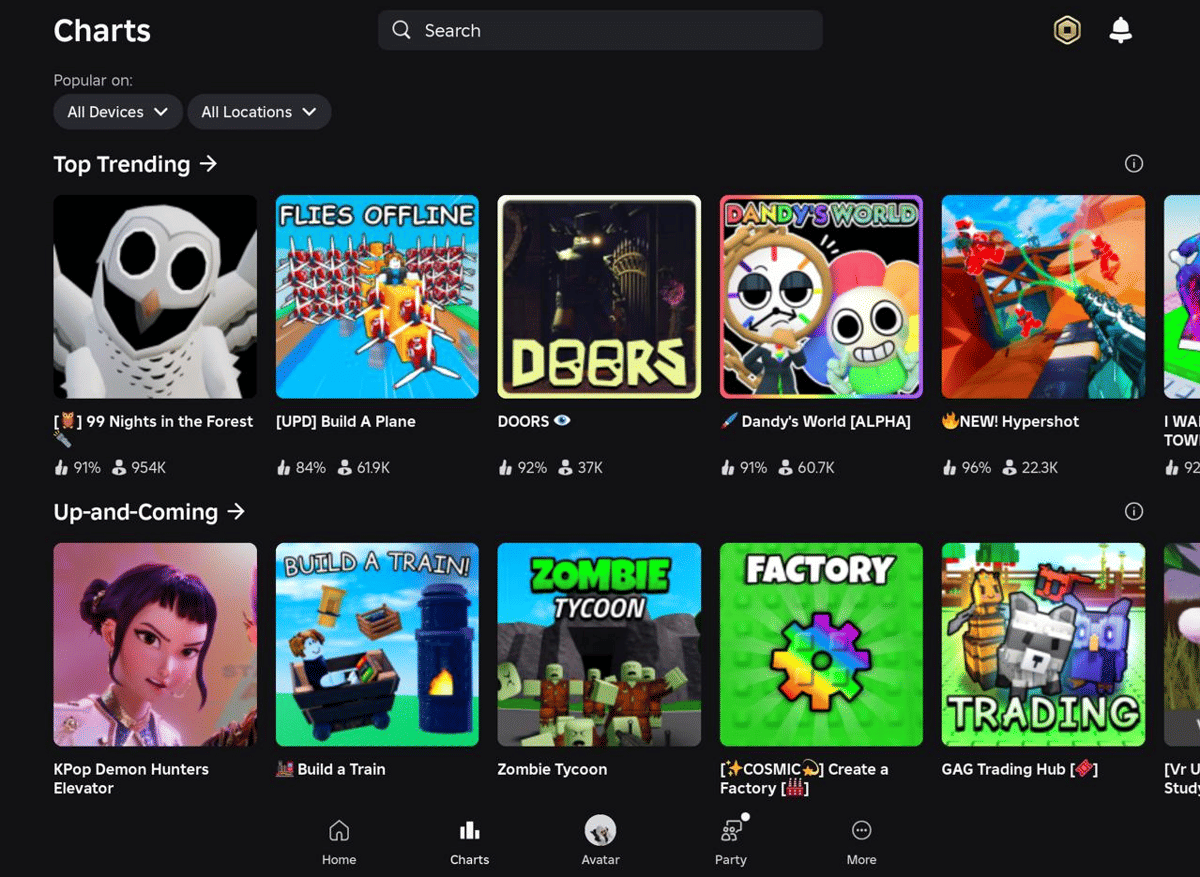Select the Charts icon in bottom navigation
The height and width of the screenshot is (877, 1200).
(x=469, y=839)
